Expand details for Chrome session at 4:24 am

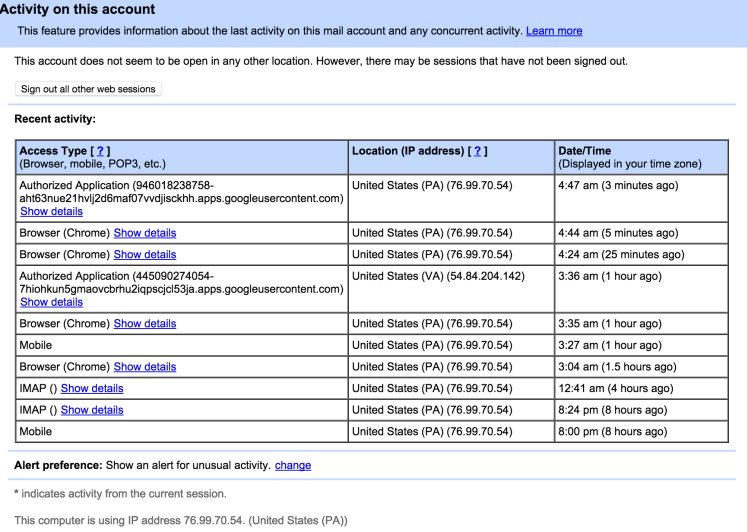(x=144, y=255)
